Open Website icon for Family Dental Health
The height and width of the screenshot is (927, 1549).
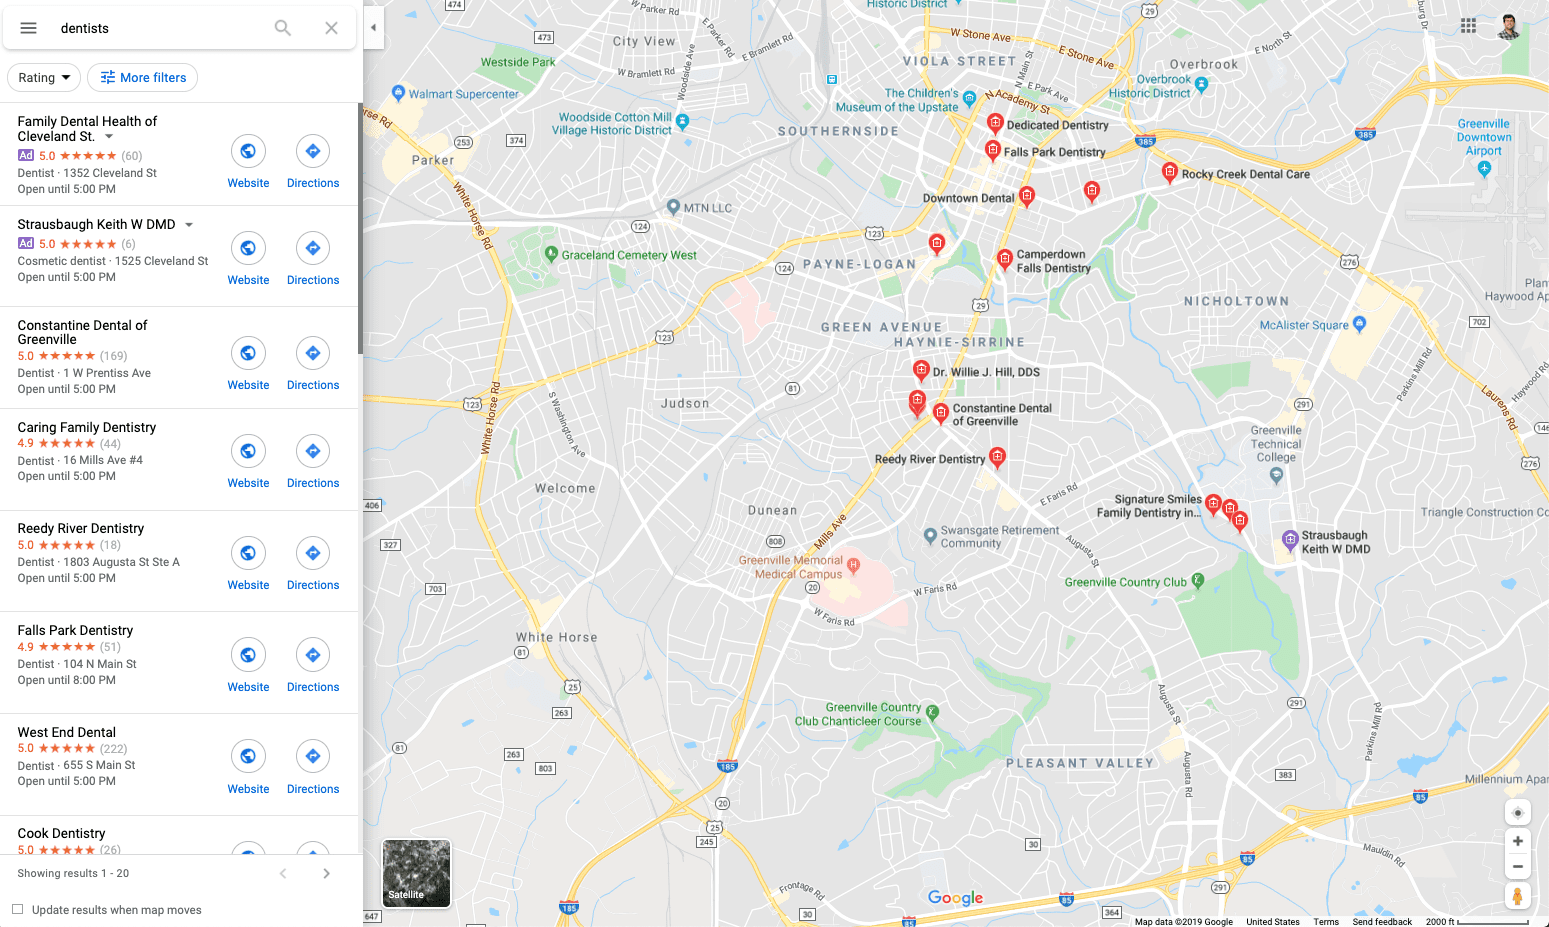pos(248,151)
